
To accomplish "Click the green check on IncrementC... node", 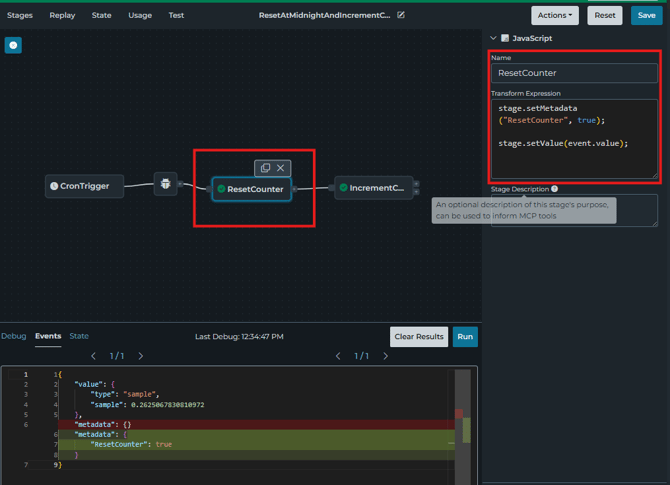I will pos(344,188).
